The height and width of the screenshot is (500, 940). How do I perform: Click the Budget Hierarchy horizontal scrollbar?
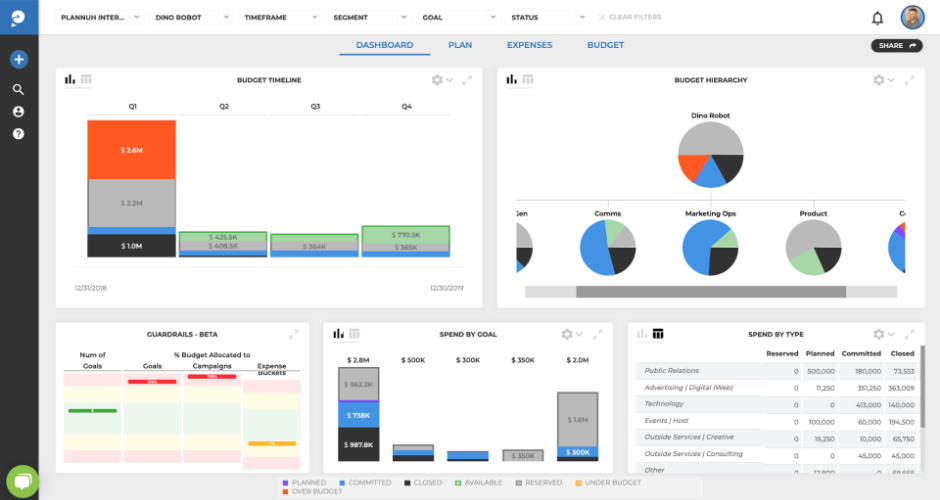tap(710, 292)
